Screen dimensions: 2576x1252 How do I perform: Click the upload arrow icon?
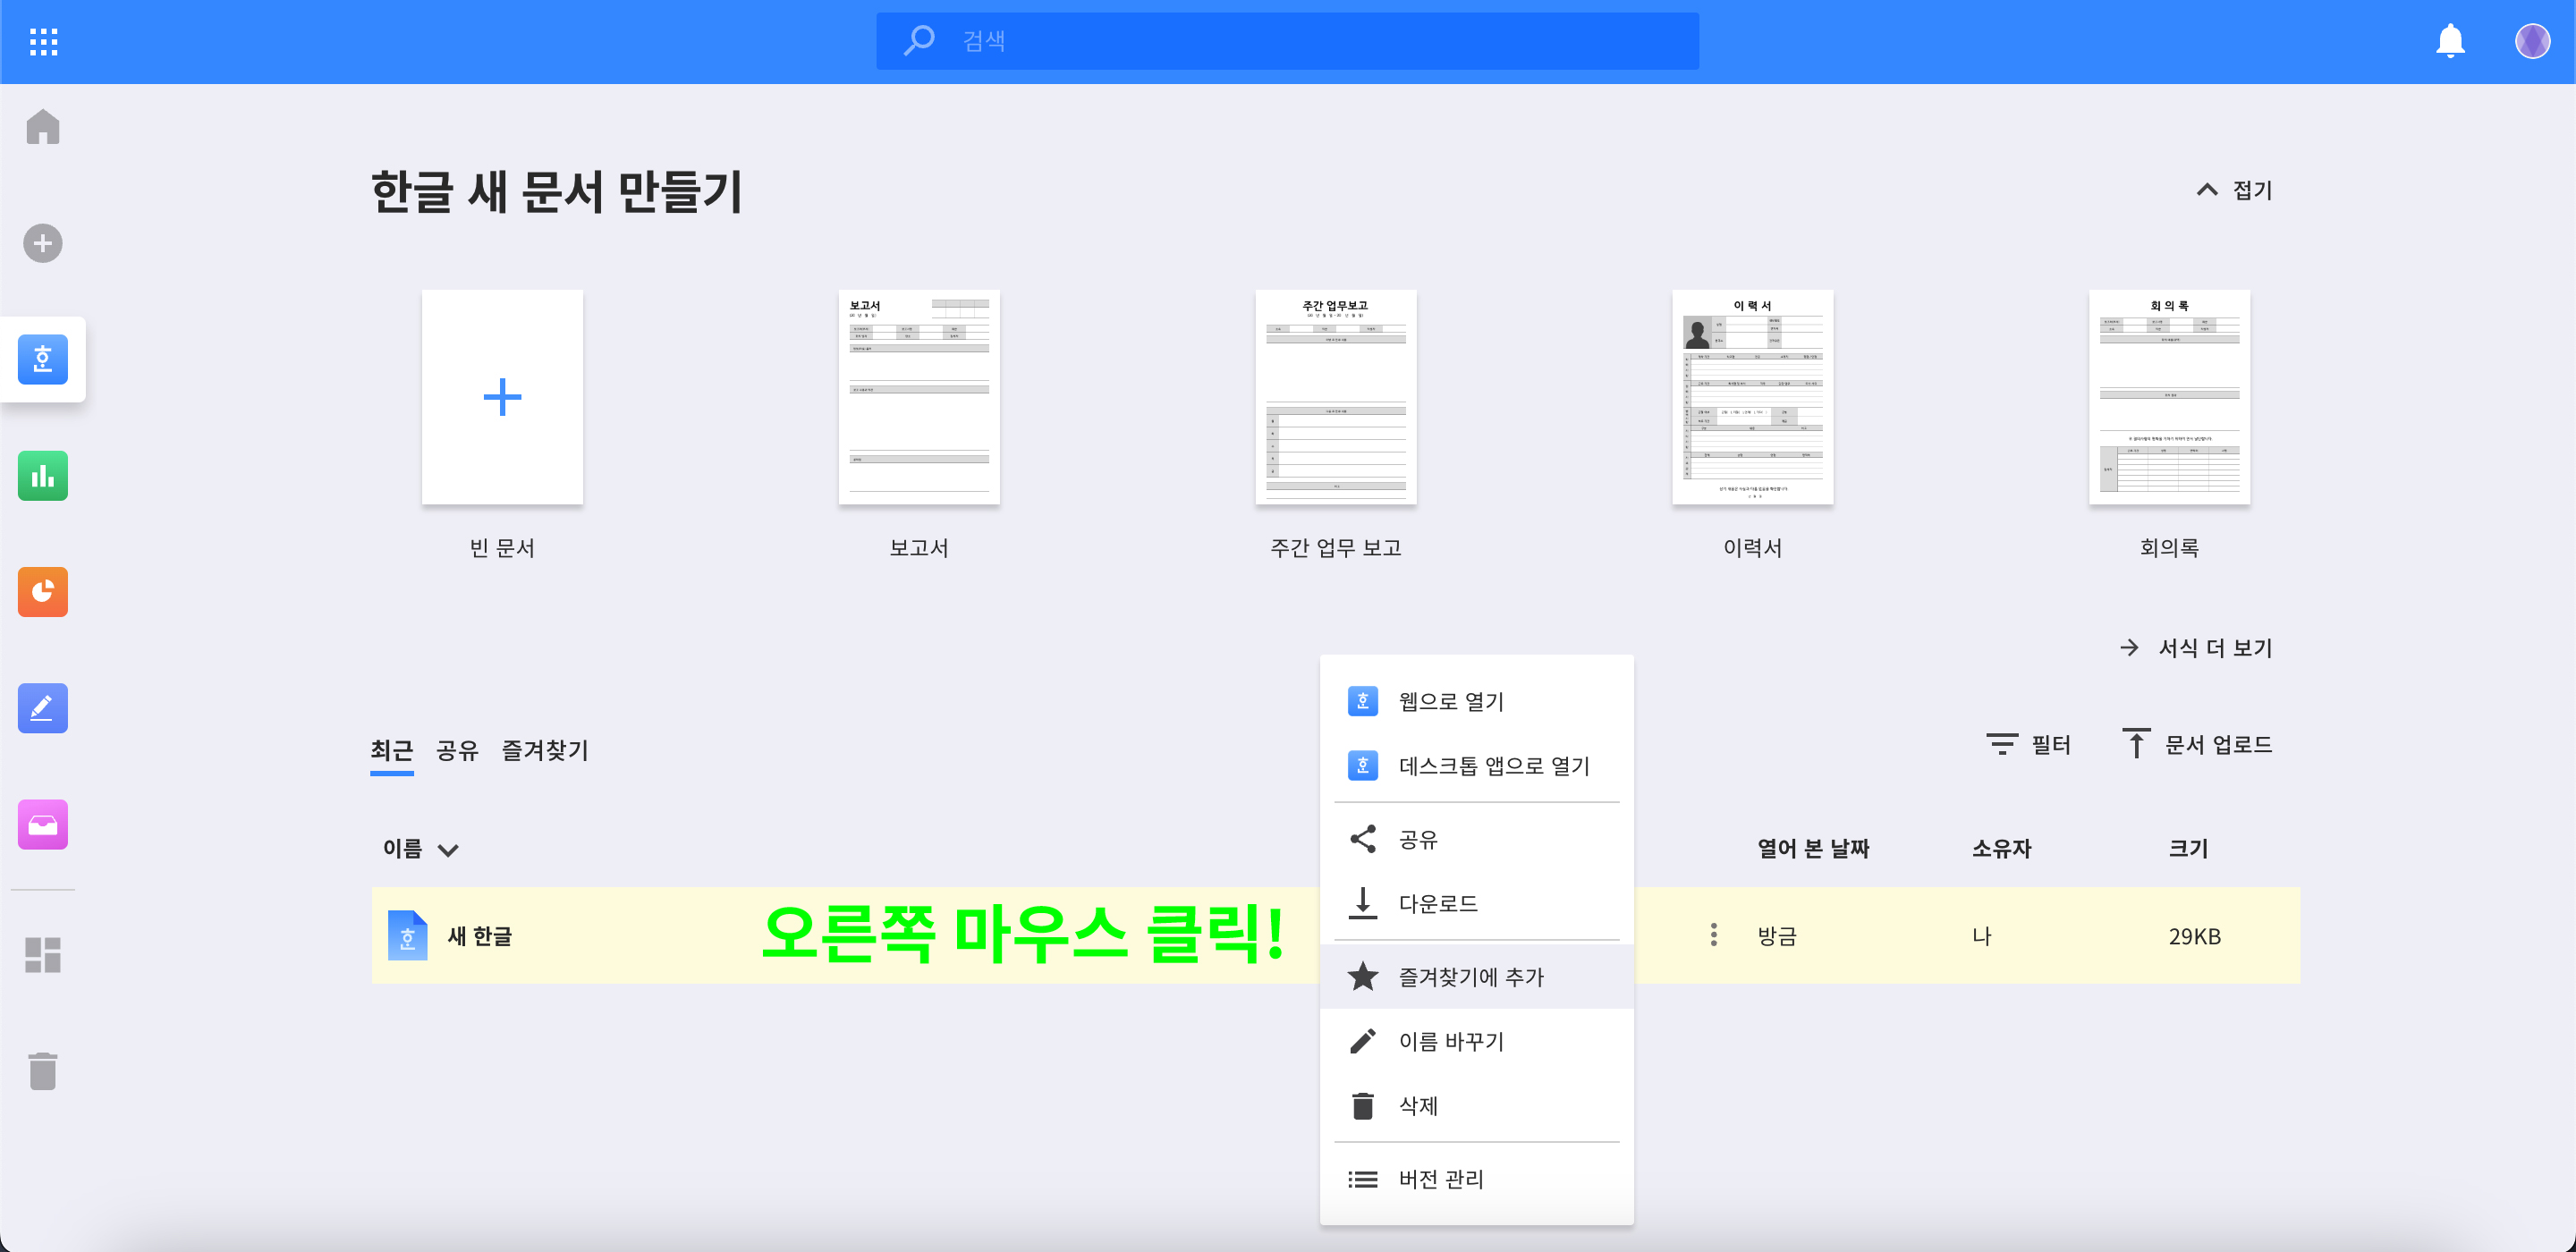coord(2136,743)
